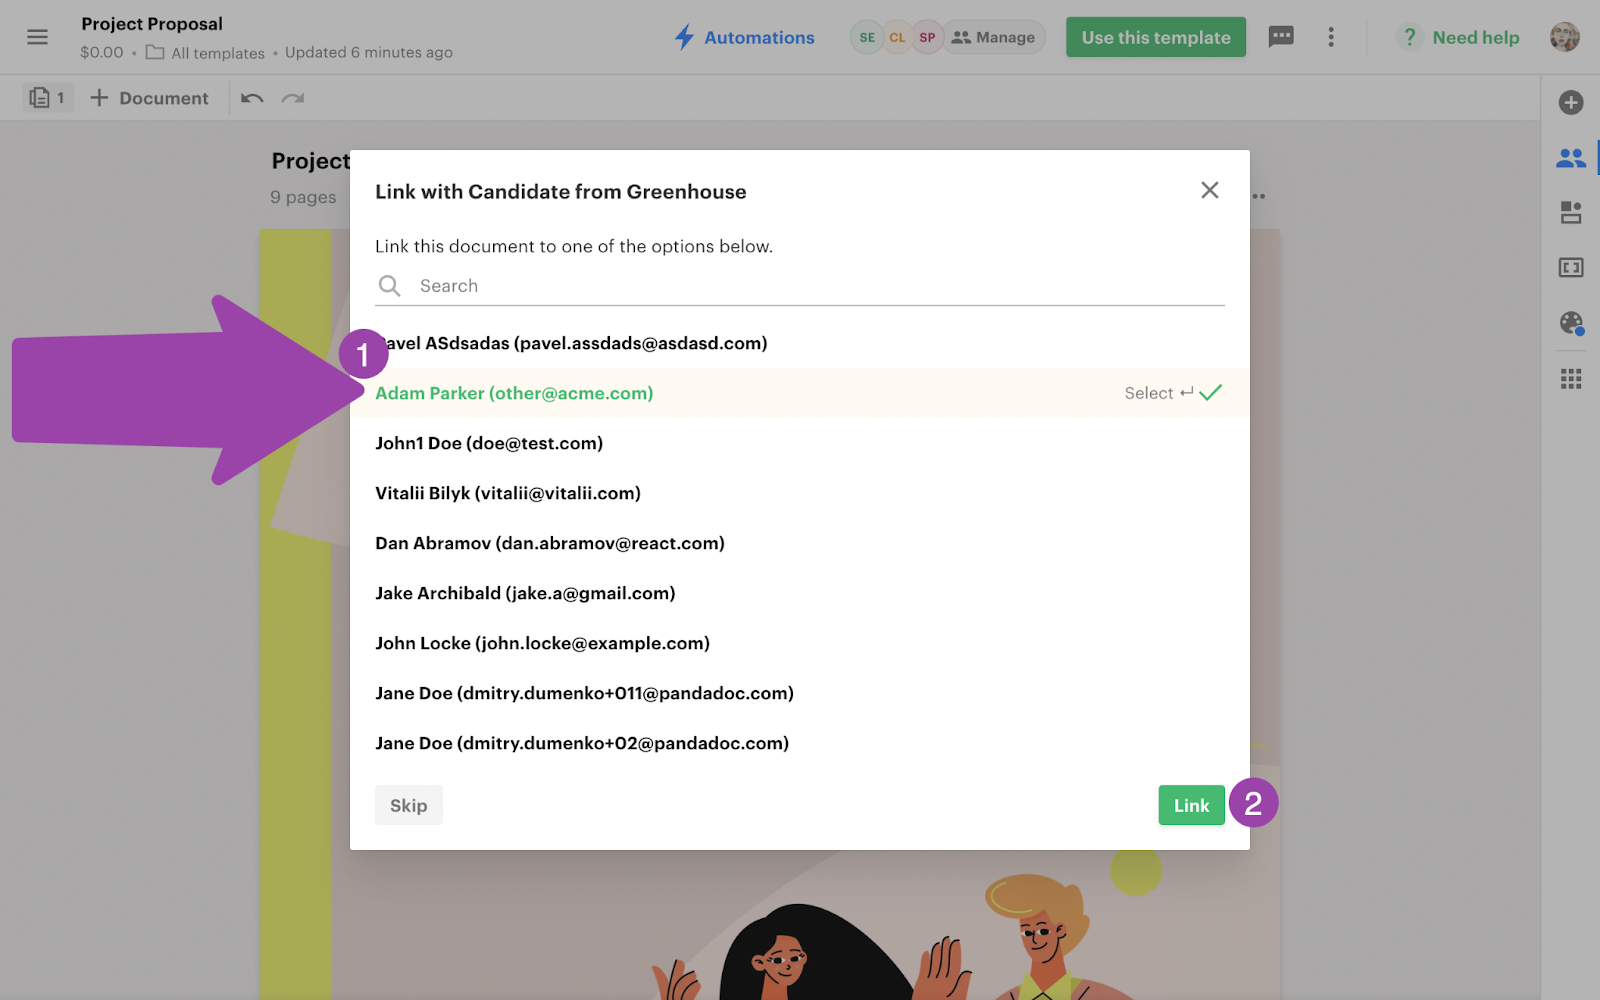1600x1000 pixels.
Task: Focus the candidate Search field
Action: tap(800, 286)
